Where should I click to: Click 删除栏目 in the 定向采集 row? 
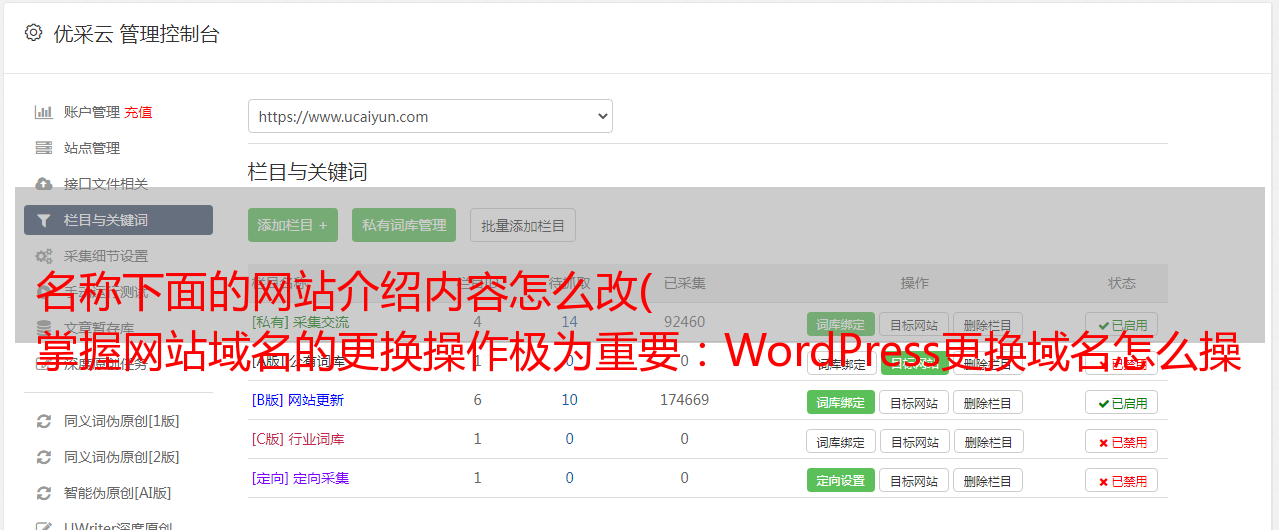coord(988,480)
